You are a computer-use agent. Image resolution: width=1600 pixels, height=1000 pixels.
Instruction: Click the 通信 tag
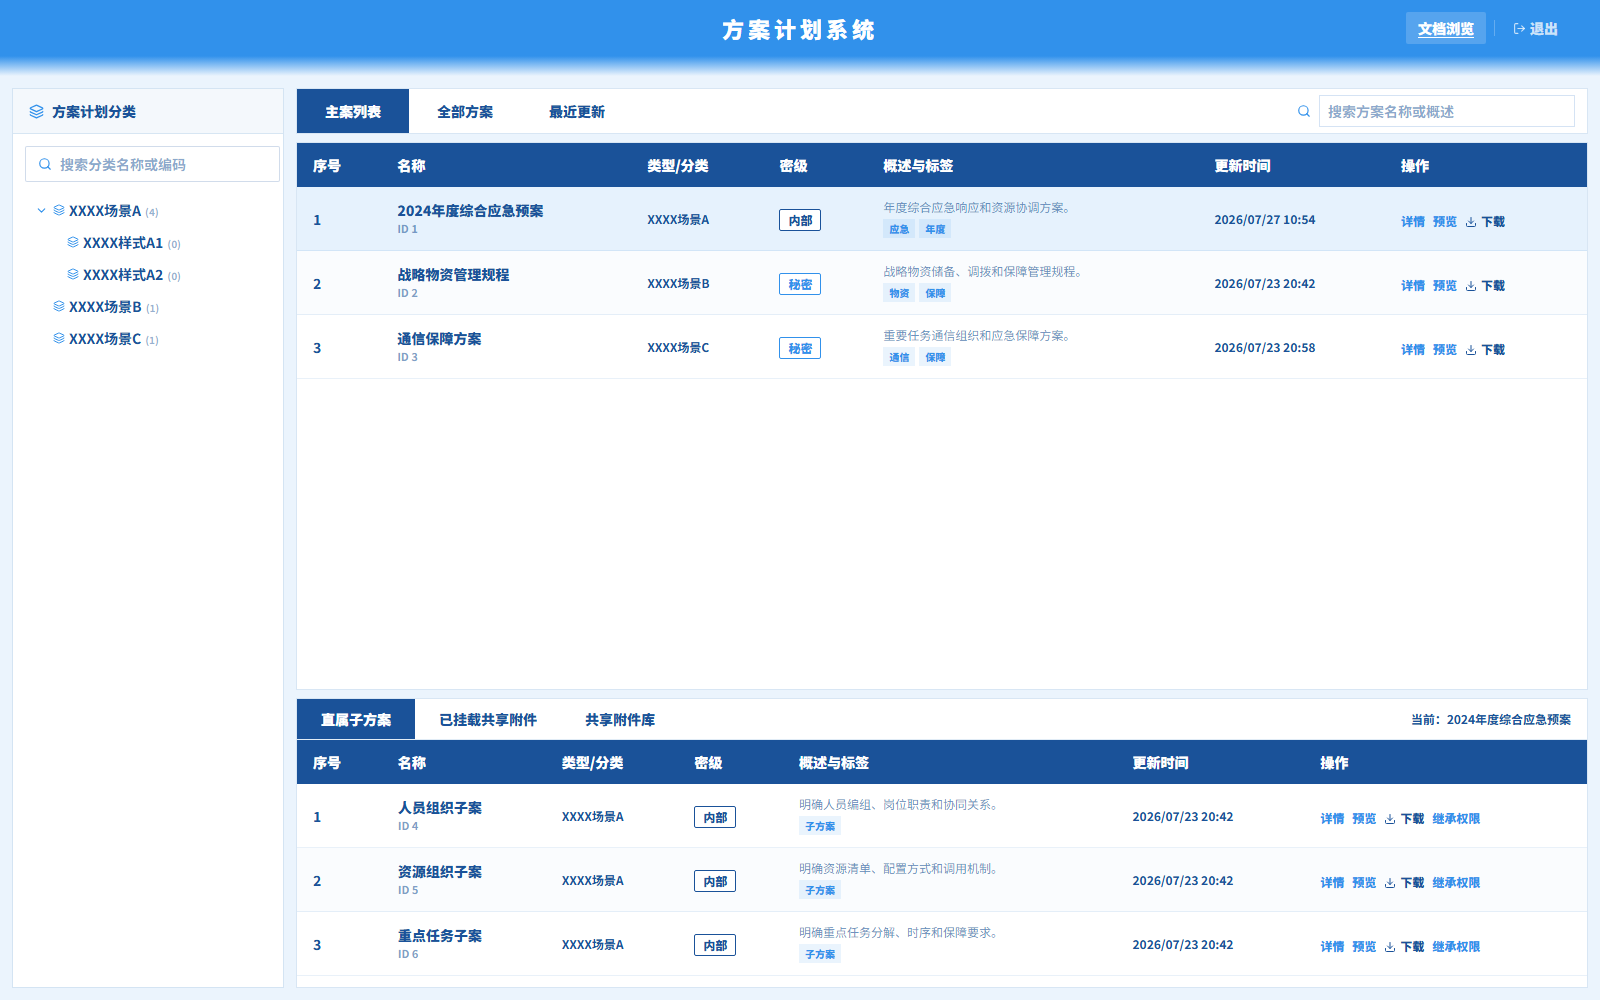tap(899, 357)
